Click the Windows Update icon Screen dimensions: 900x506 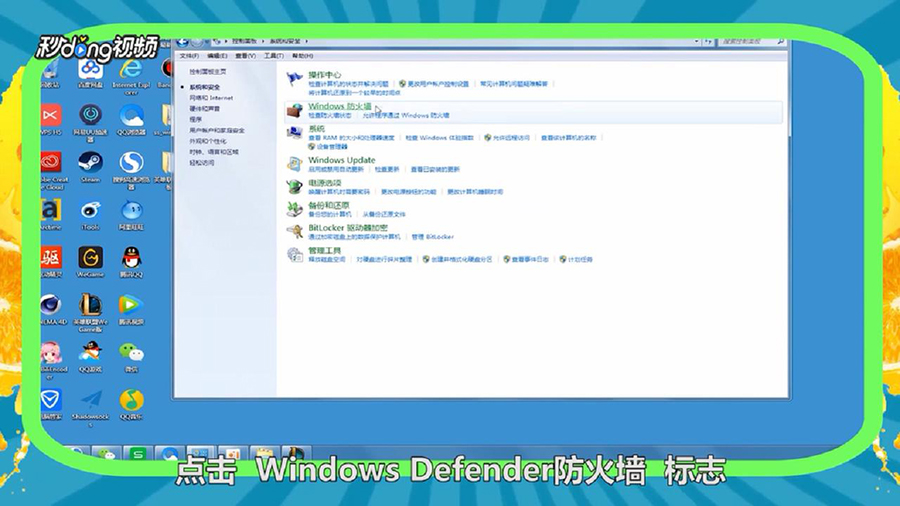(x=294, y=164)
